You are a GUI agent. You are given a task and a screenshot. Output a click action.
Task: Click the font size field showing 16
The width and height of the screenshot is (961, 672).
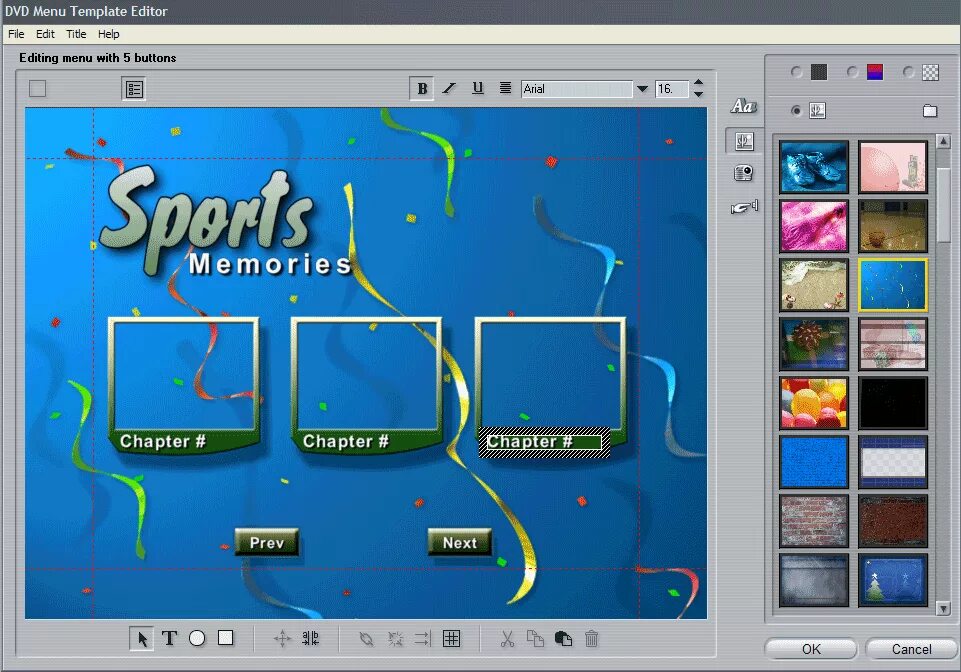click(x=672, y=89)
